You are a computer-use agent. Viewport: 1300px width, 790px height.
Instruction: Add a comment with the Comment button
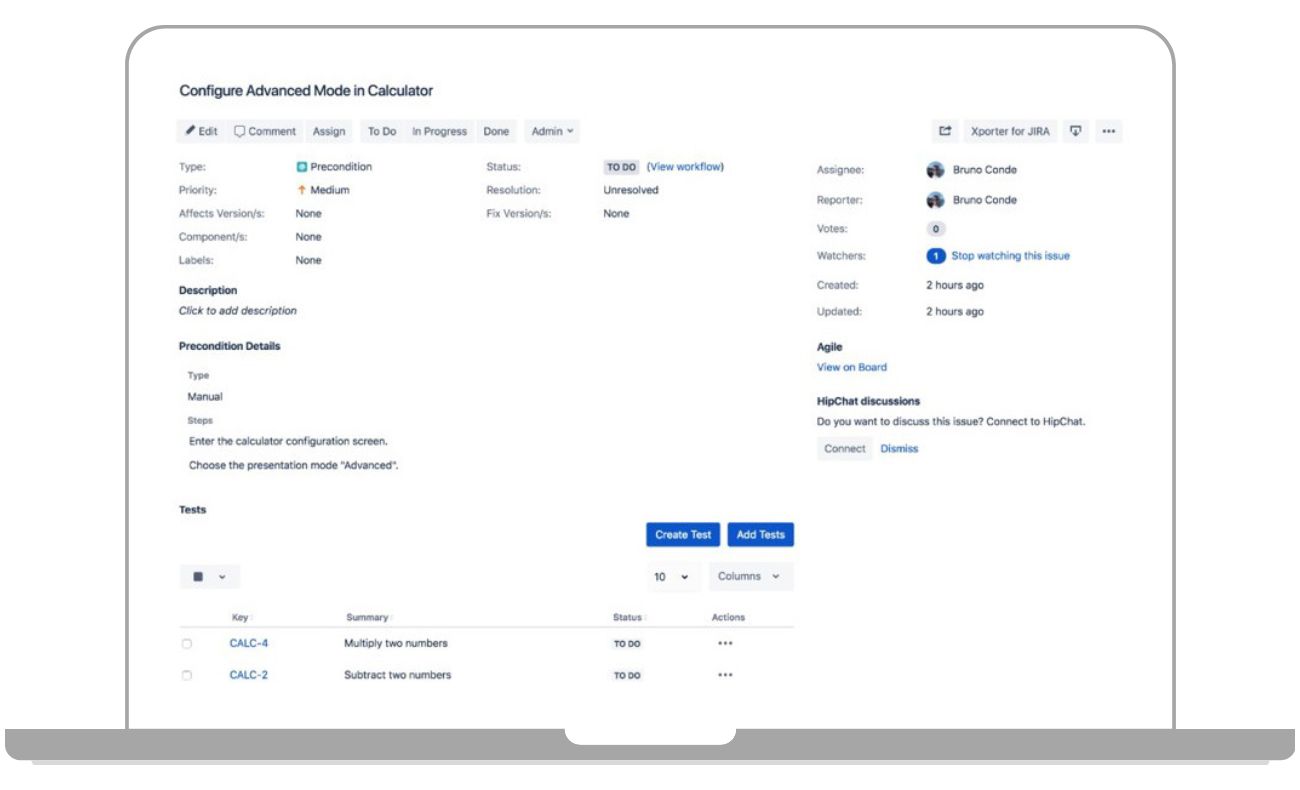click(x=265, y=131)
